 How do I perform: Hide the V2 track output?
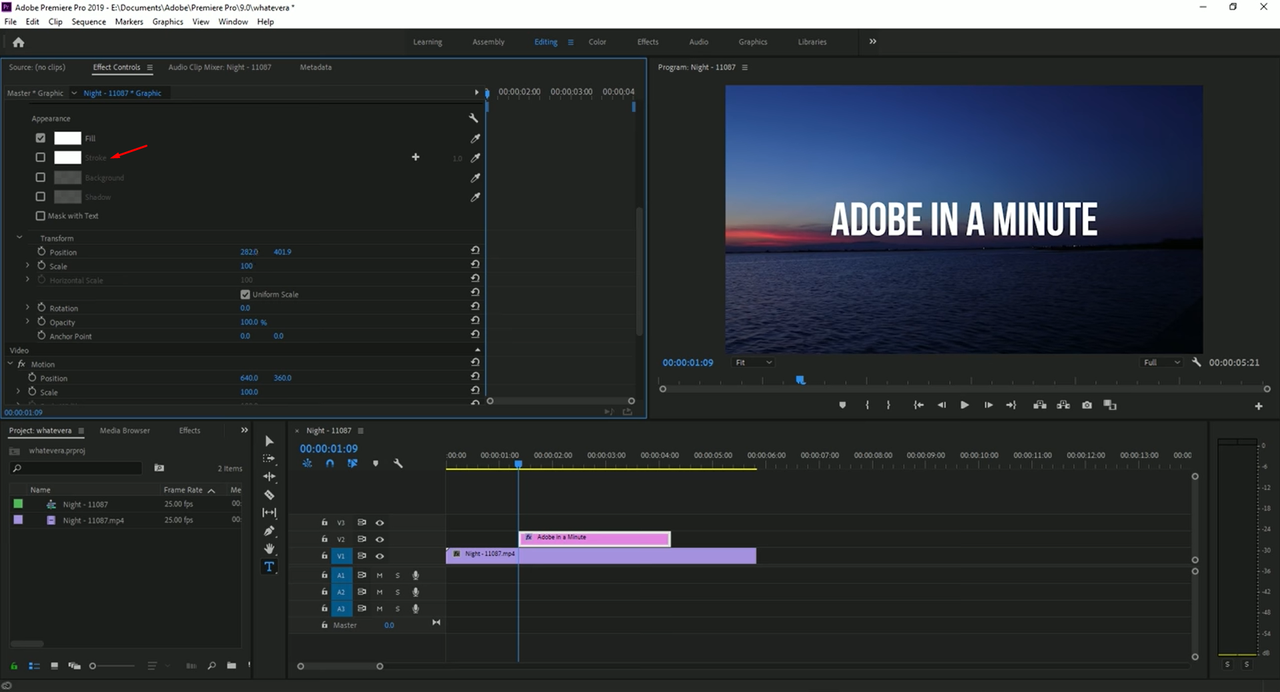(380, 540)
